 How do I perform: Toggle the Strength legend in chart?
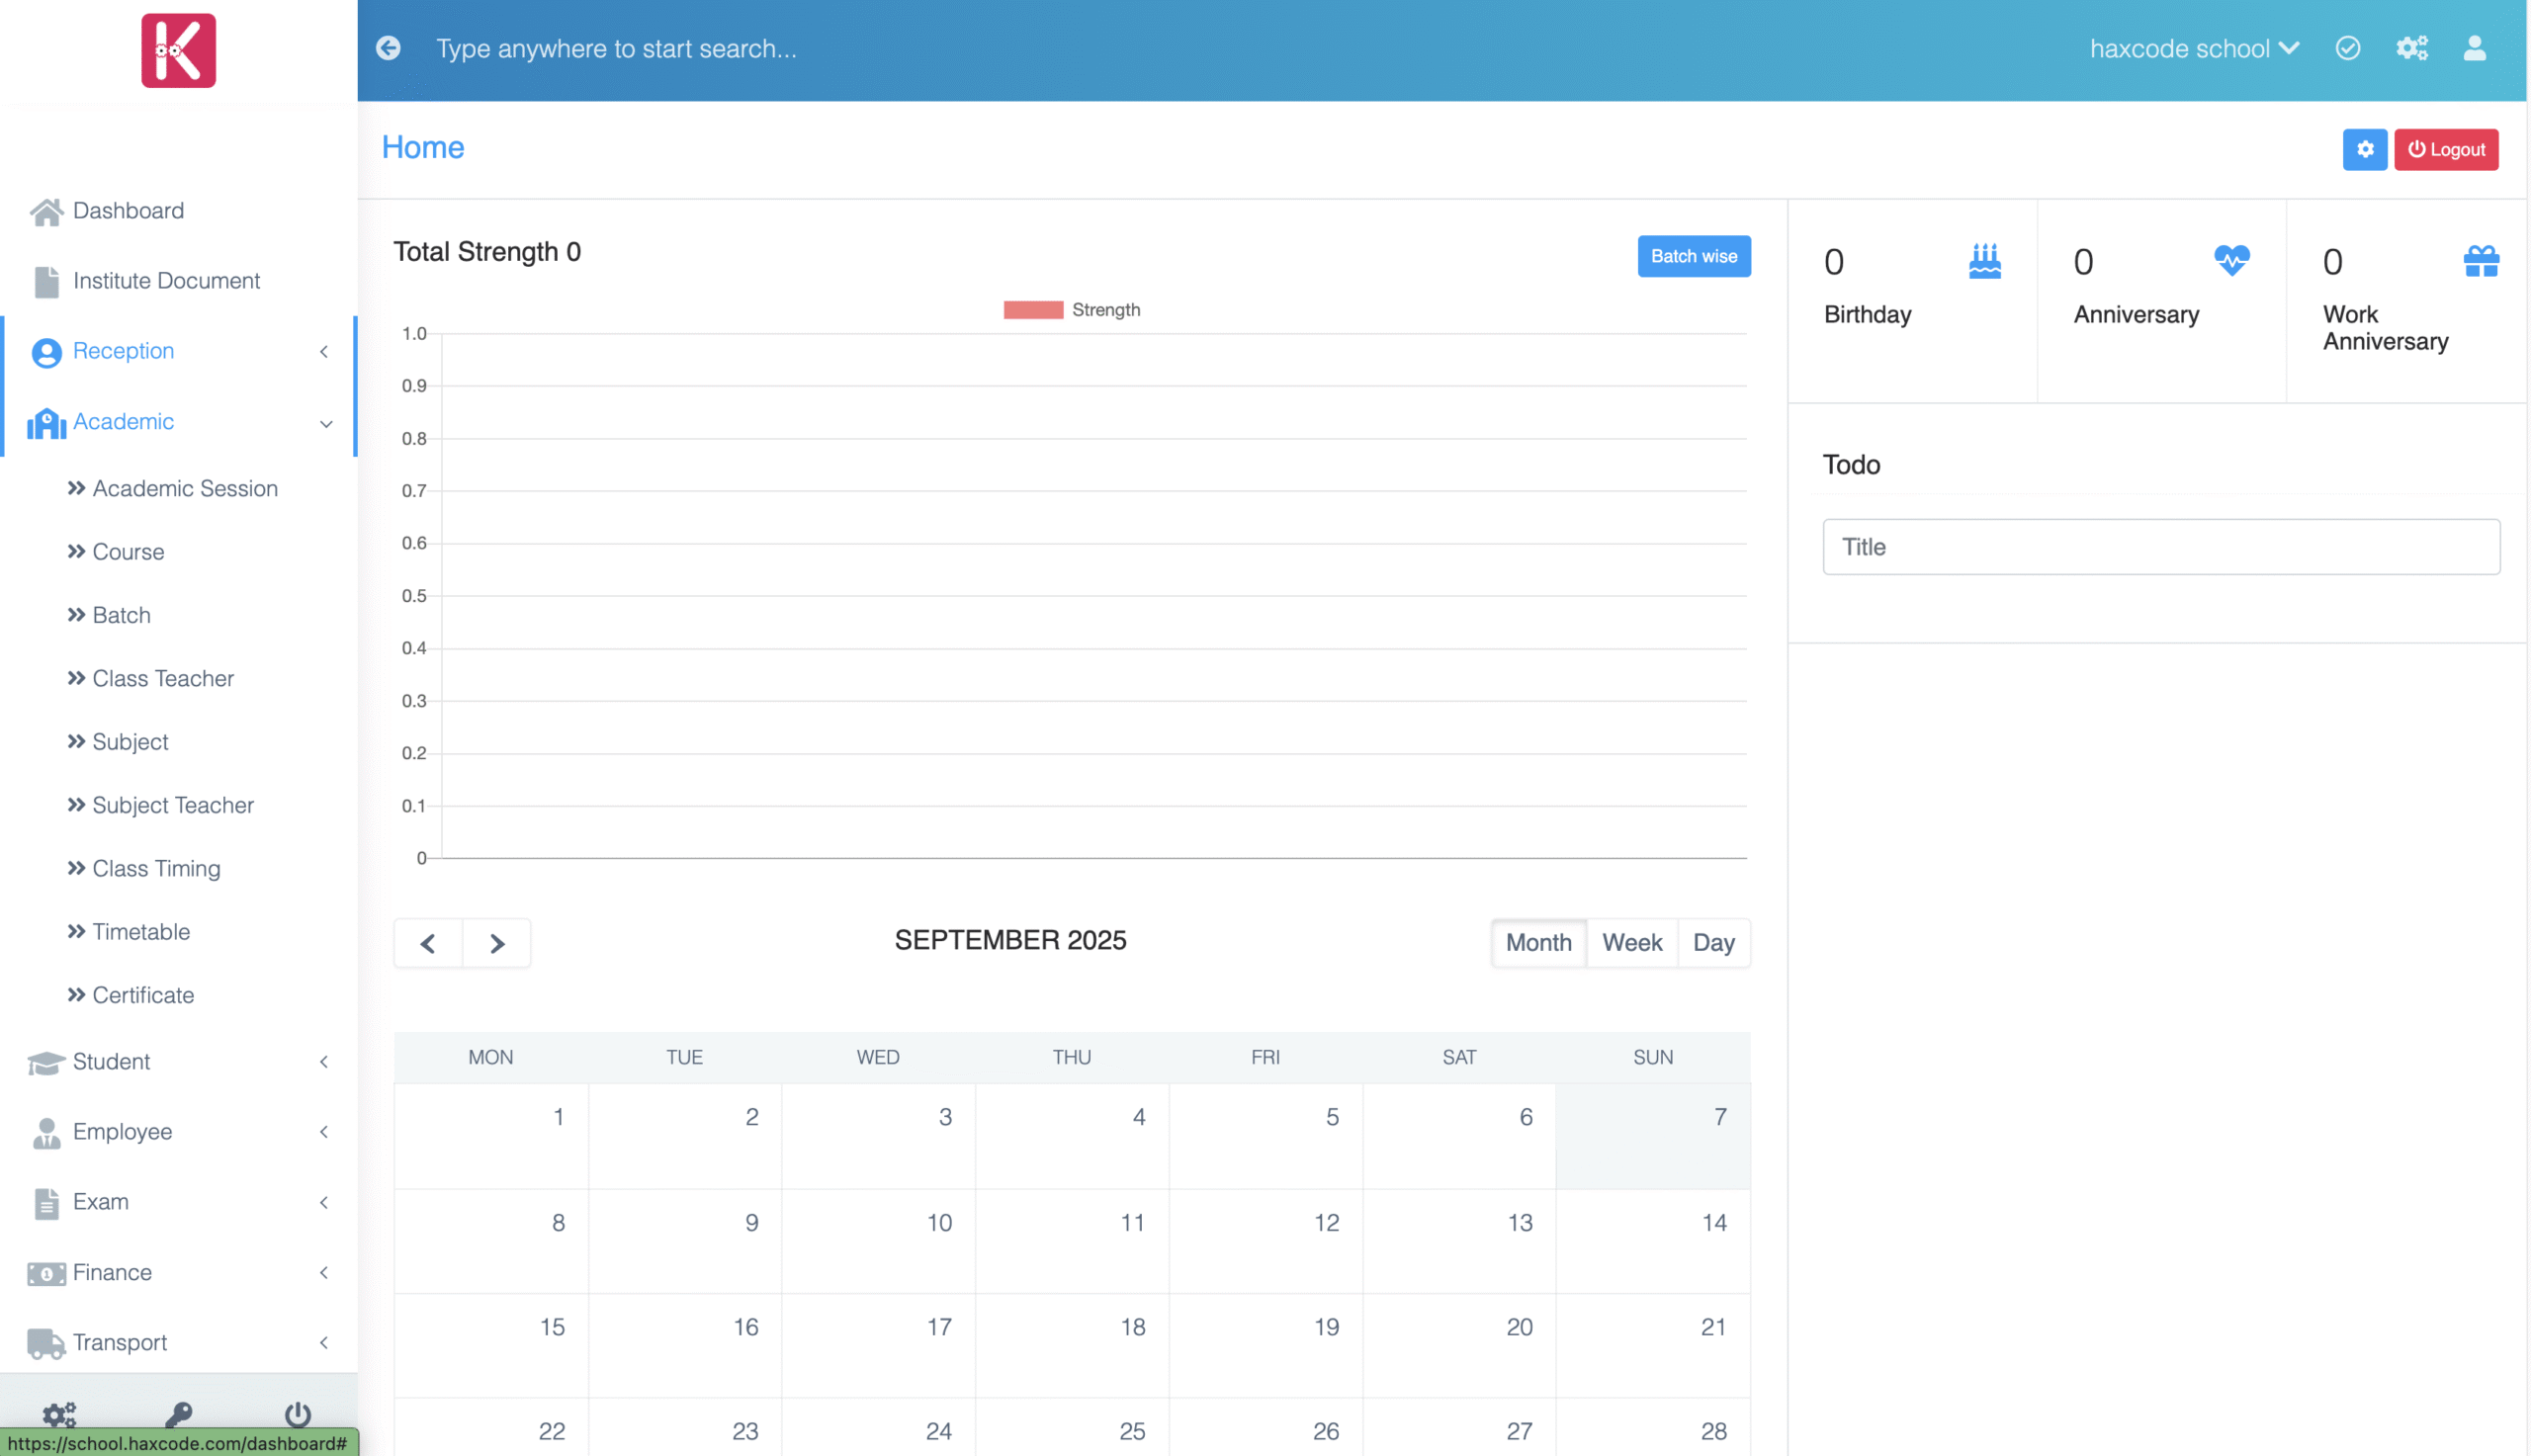click(1071, 310)
